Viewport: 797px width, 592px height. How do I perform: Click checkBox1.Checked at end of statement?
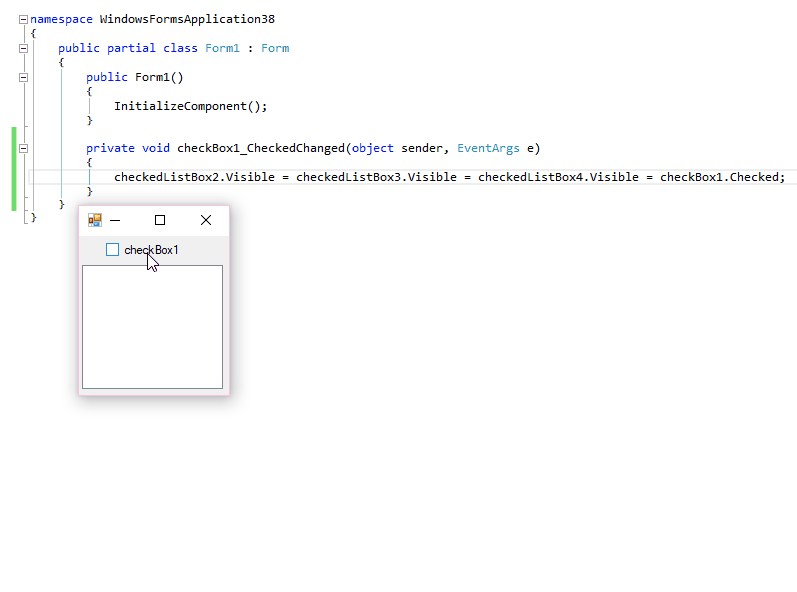(719, 177)
